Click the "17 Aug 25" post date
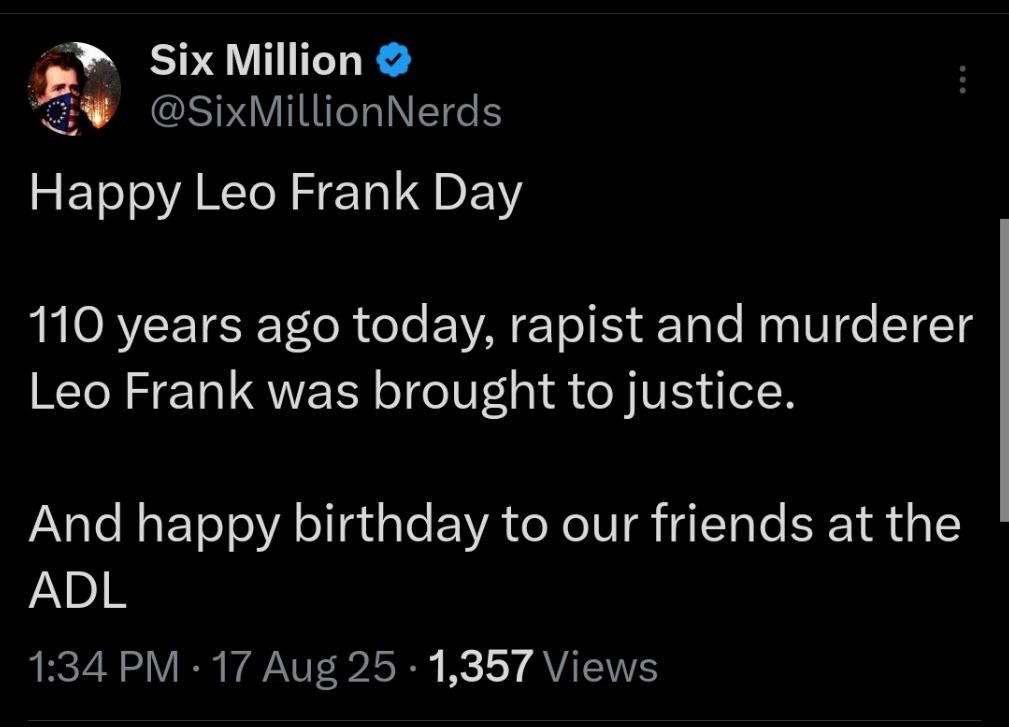The image size is (1009, 727). [305, 666]
